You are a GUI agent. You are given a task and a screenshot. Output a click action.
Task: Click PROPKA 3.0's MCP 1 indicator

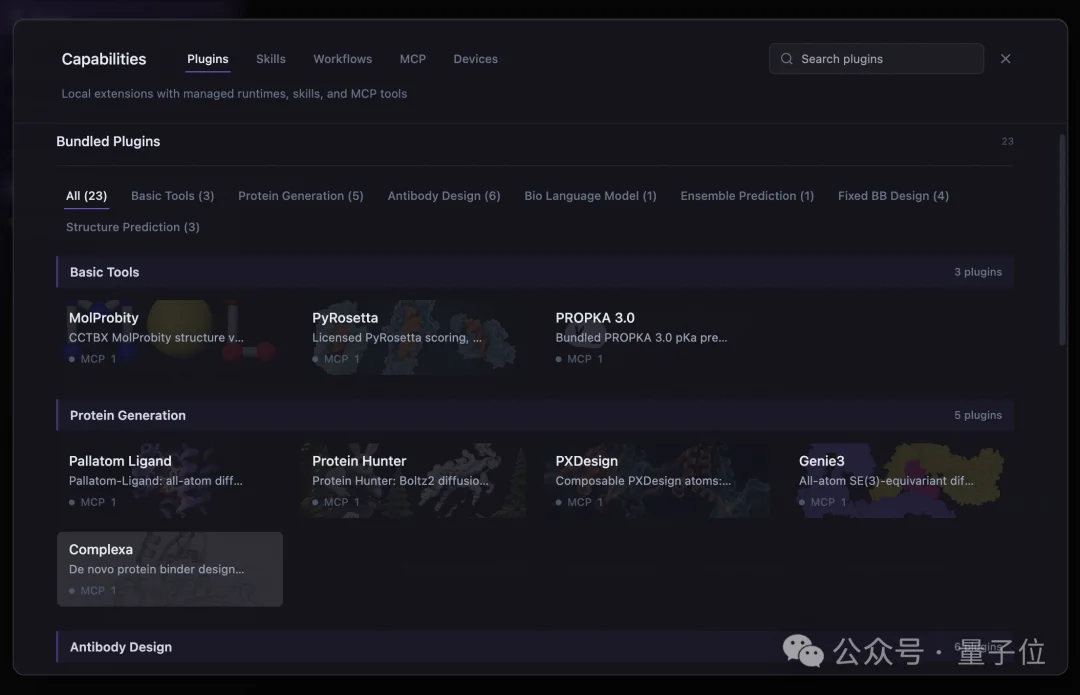pyautogui.click(x=579, y=359)
